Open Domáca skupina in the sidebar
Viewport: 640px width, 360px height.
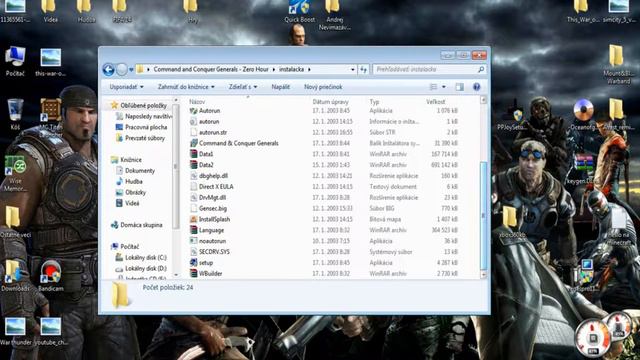point(141,225)
